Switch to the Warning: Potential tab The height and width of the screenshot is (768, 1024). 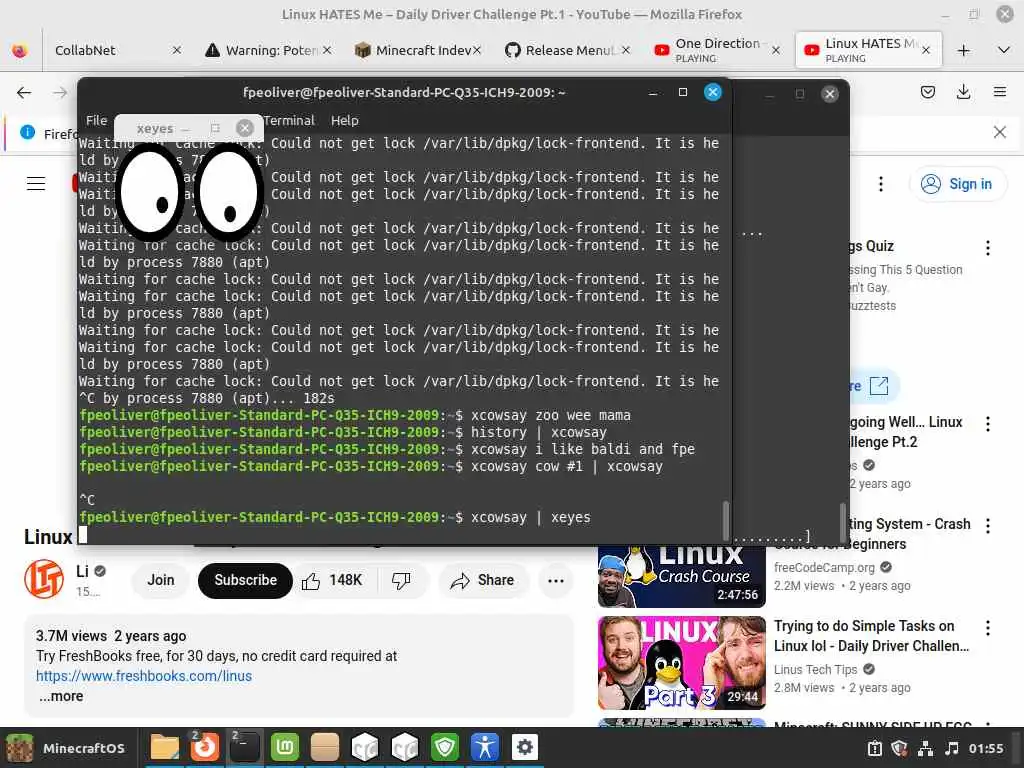271,50
